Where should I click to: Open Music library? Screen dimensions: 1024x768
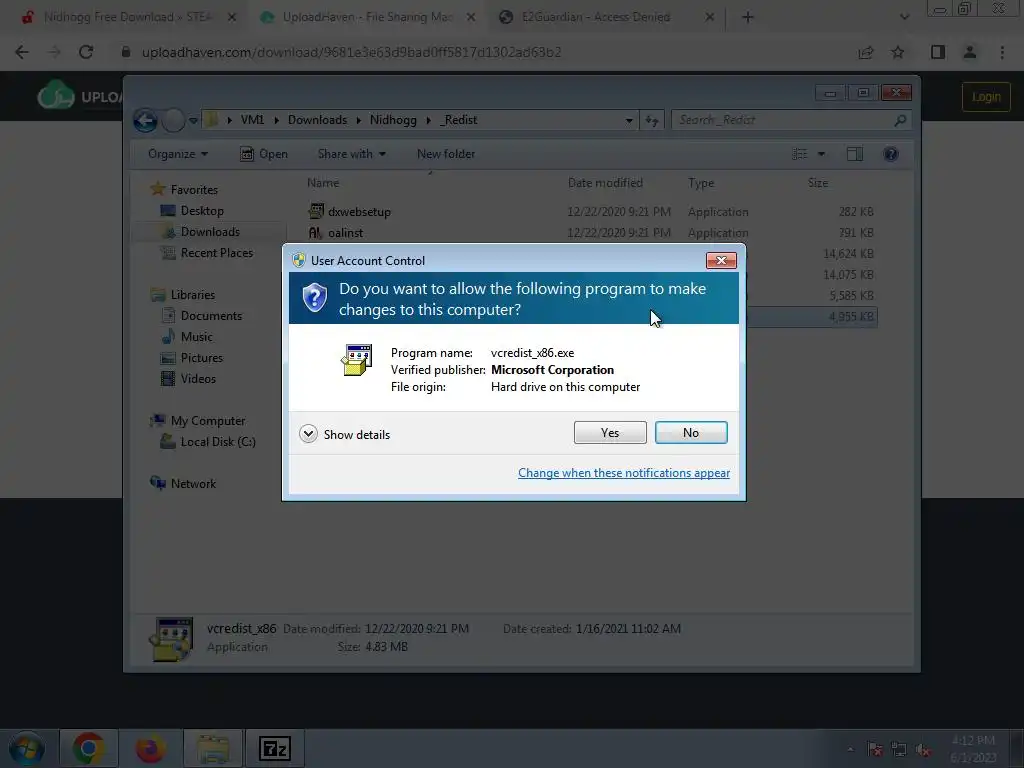(x=196, y=336)
